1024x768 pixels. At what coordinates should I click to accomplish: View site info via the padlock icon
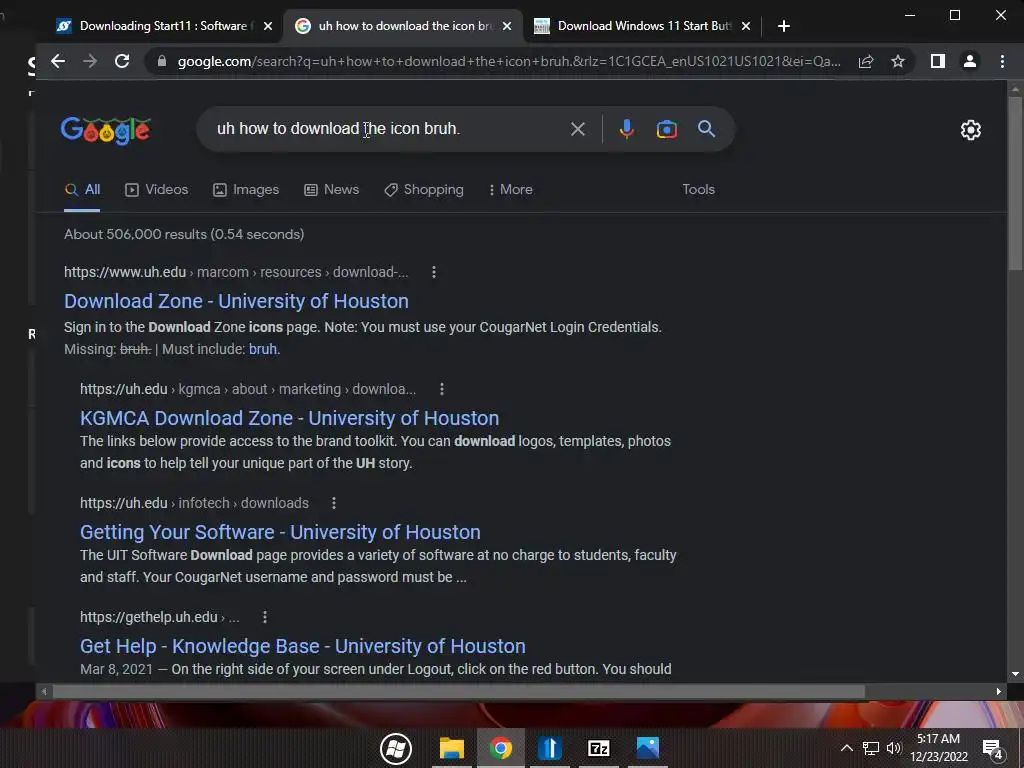[162, 61]
